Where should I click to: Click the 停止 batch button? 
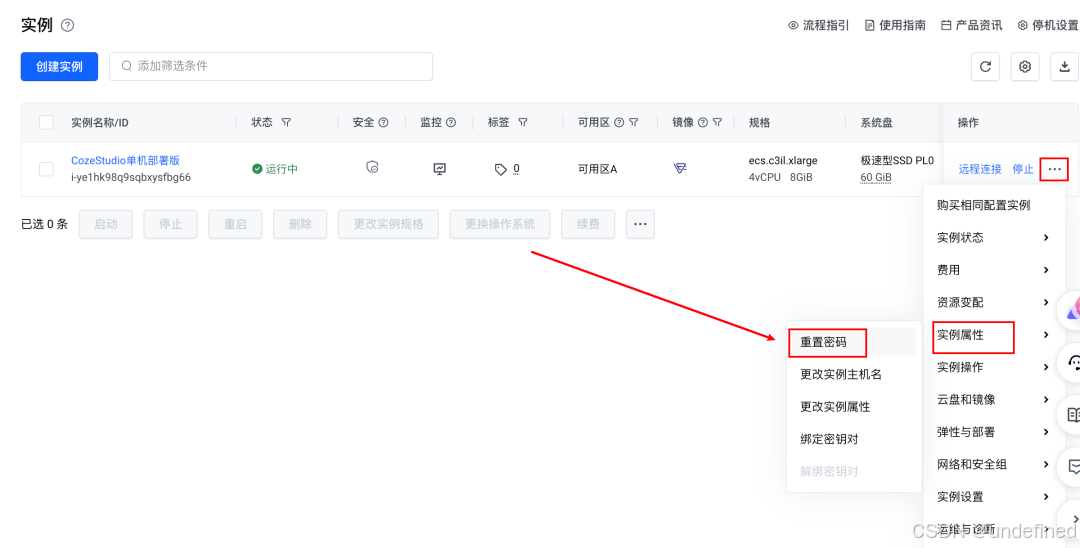170,224
